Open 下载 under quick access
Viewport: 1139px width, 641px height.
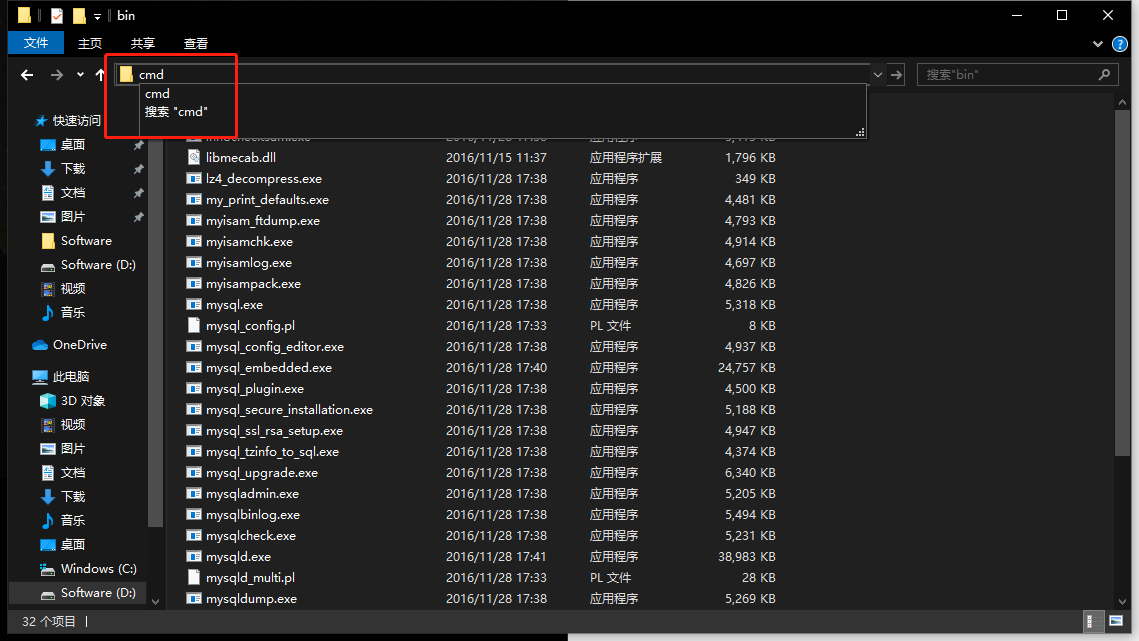point(73,169)
